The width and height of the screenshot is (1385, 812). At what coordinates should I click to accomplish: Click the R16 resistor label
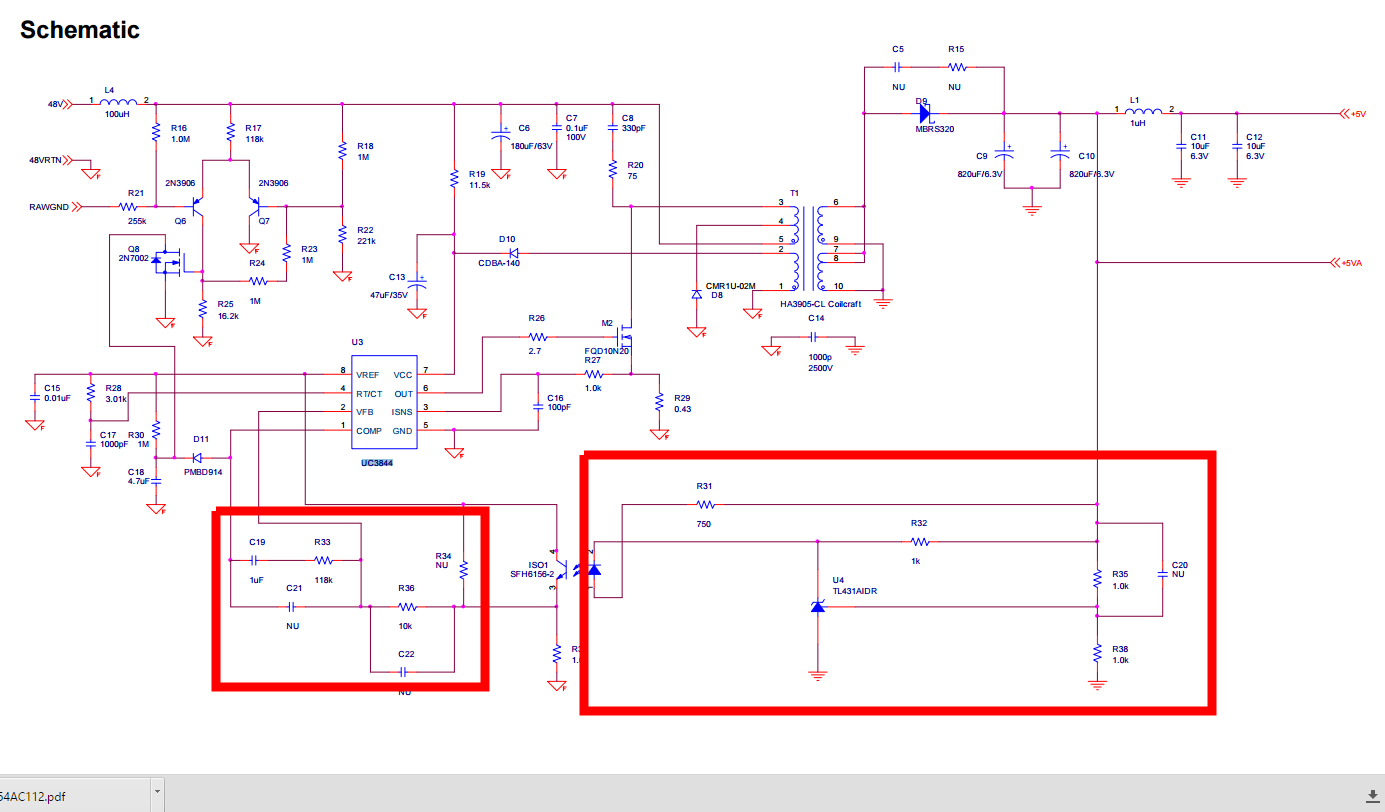[179, 128]
